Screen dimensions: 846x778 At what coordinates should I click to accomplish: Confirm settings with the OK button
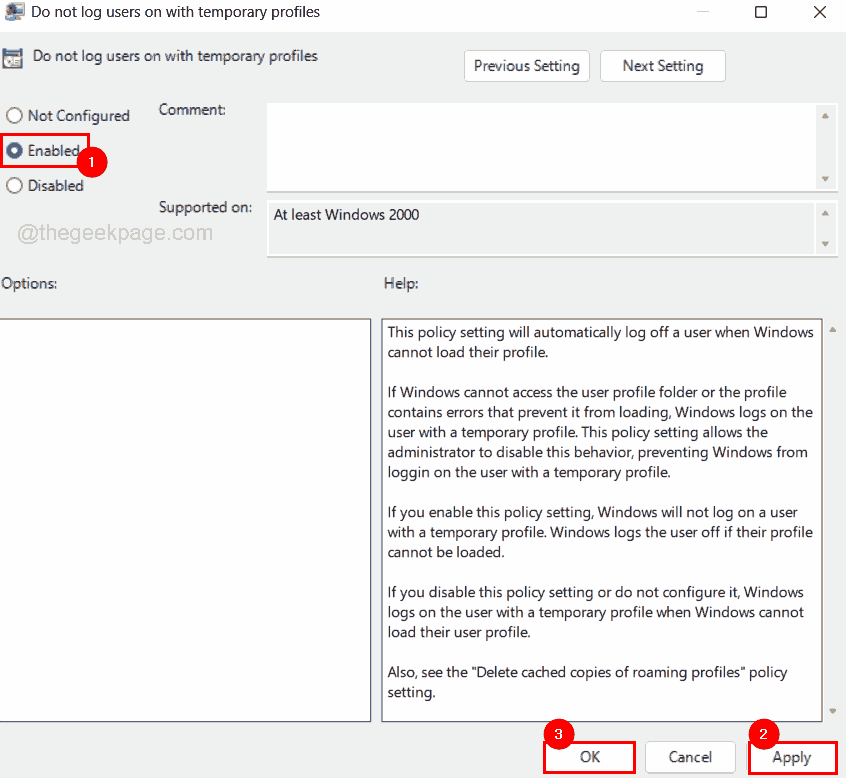click(x=588, y=757)
